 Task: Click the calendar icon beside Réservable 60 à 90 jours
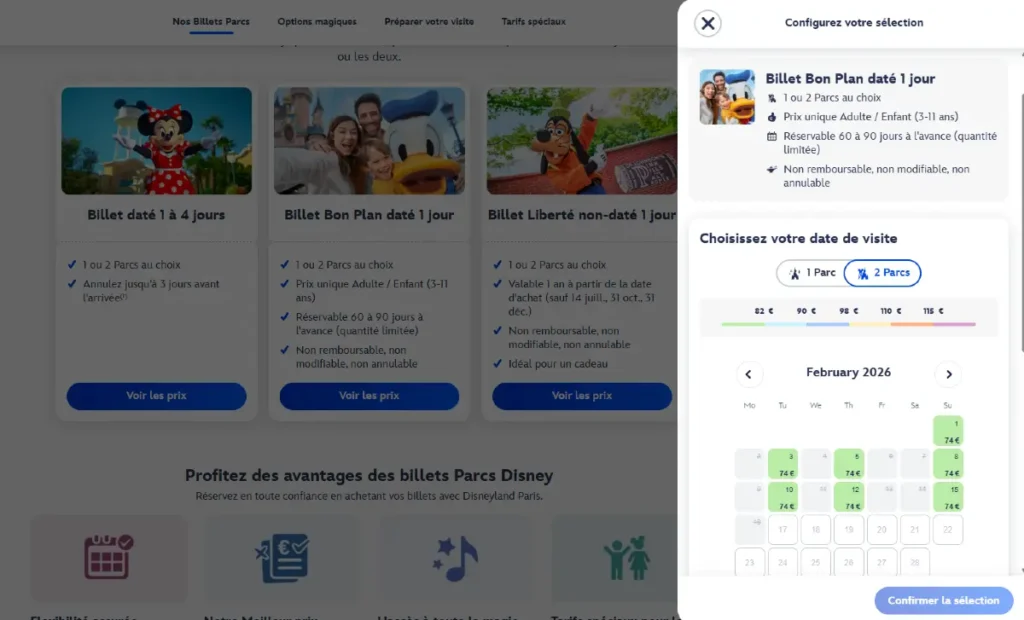click(x=773, y=136)
